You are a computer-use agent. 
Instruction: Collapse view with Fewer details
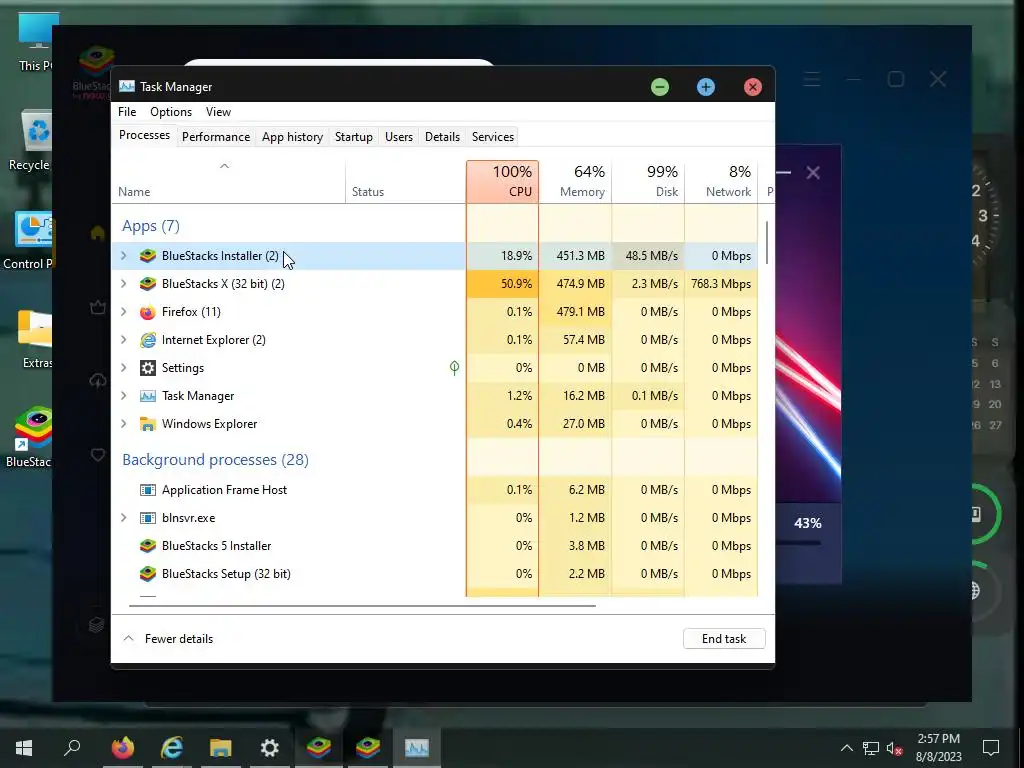[x=168, y=639]
